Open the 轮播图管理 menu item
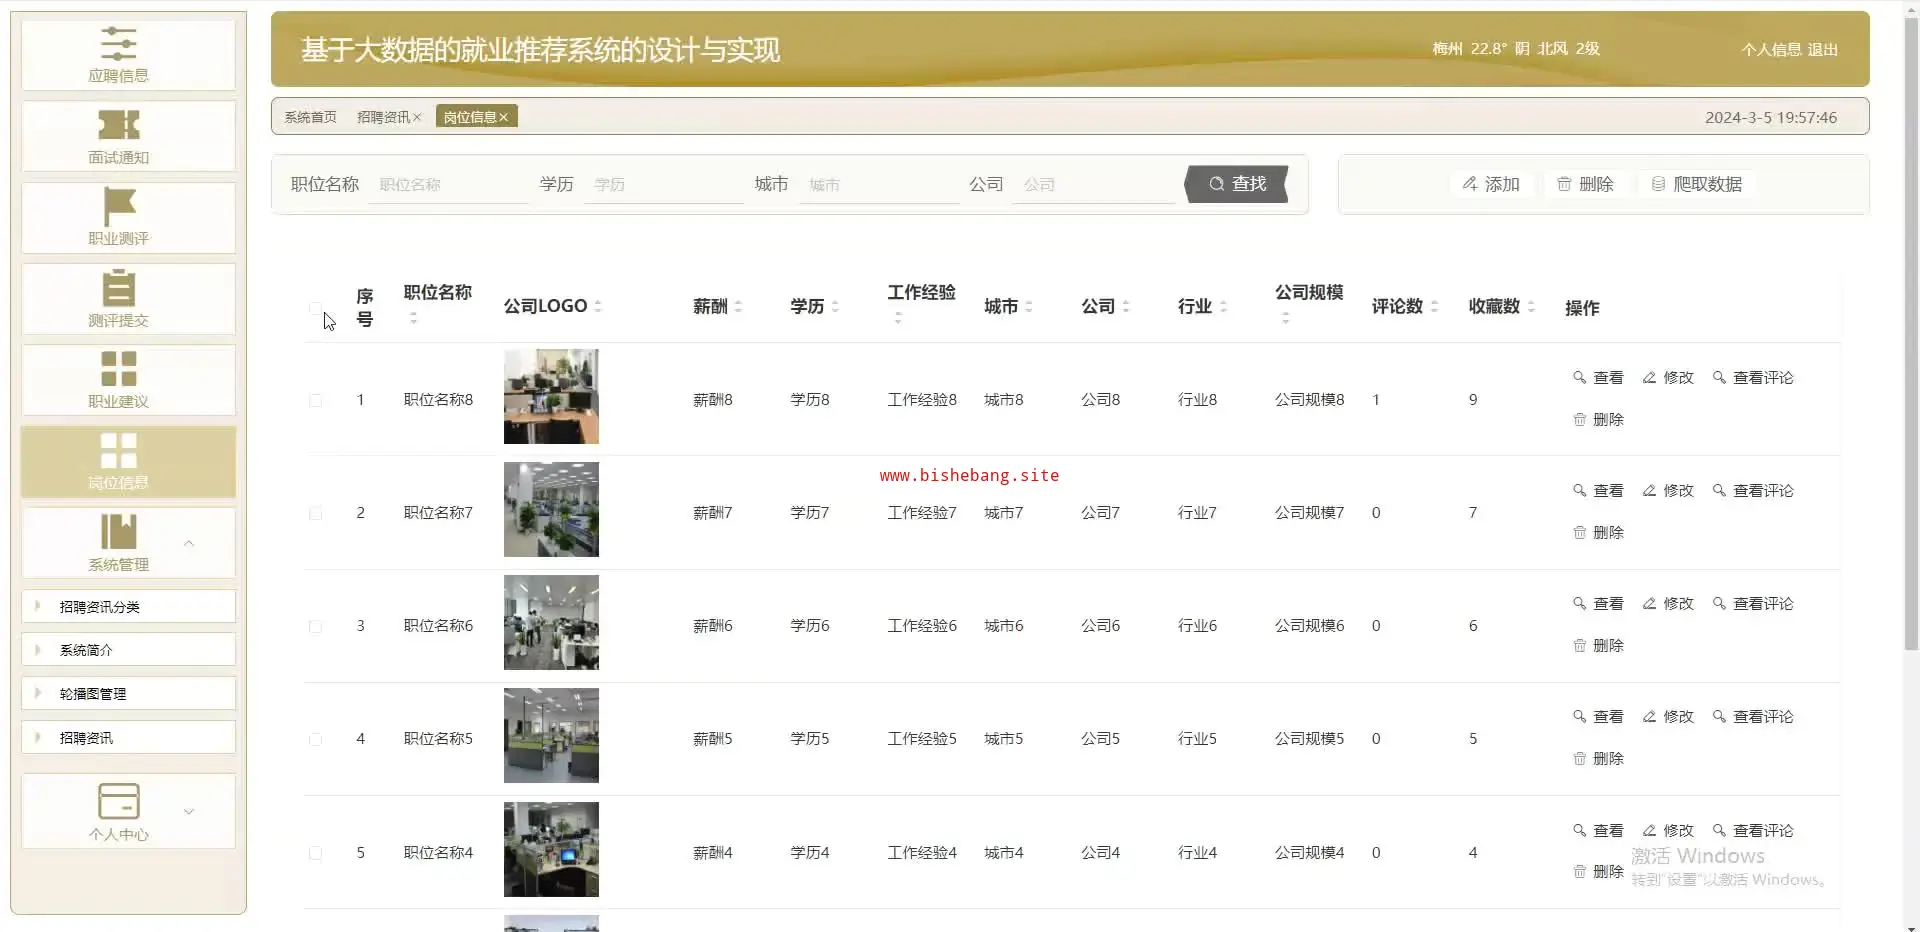The width and height of the screenshot is (1920, 932). pyautogui.click(x=93, y=694)
